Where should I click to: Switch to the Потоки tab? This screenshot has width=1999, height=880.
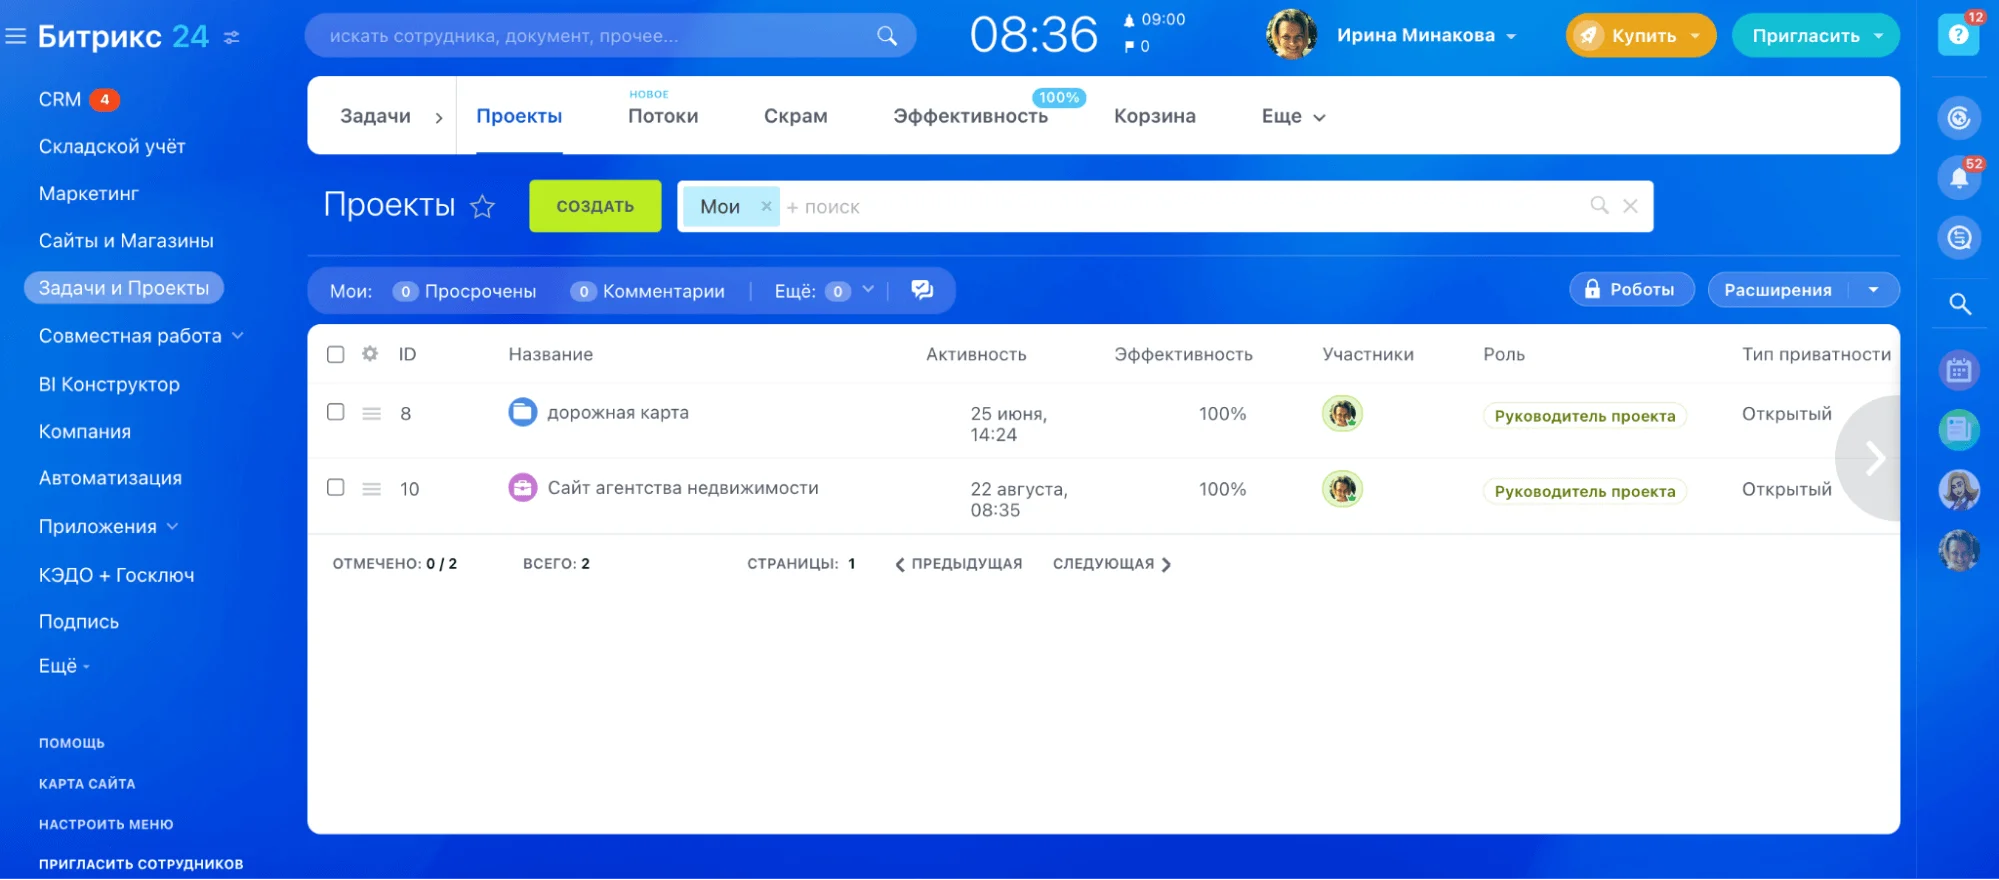(x=663, y=116)
